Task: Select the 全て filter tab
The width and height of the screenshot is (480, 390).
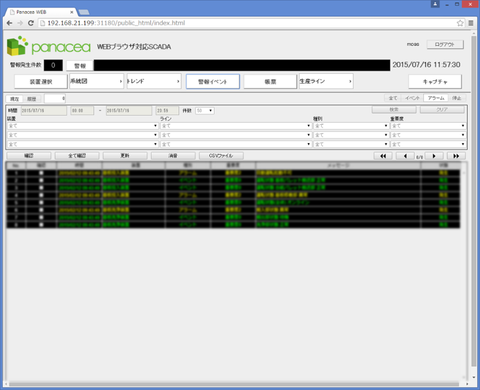Action: [x=393, y=98]
